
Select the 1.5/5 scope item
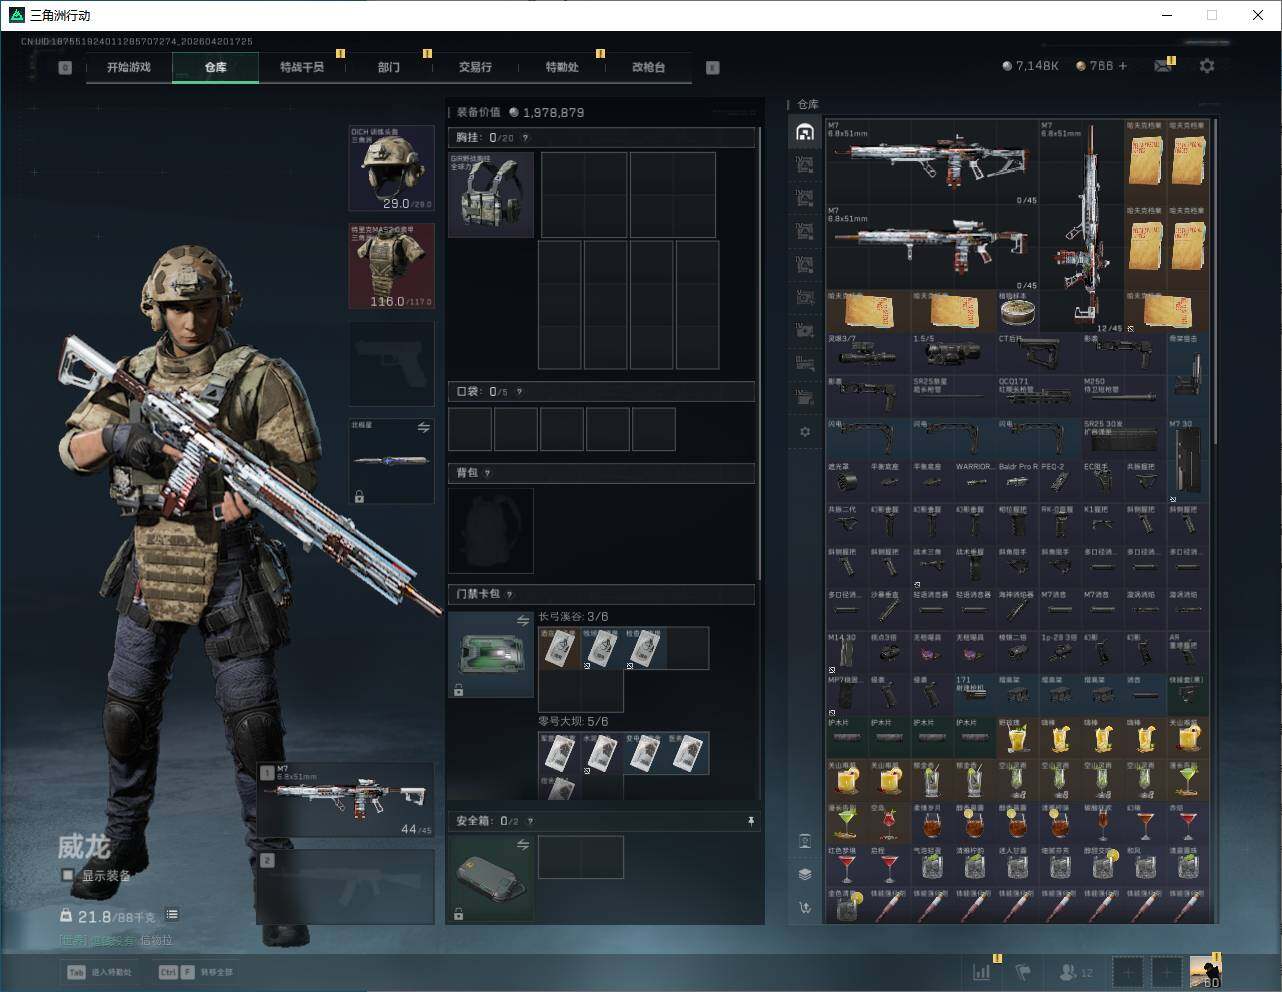[953, 354]
